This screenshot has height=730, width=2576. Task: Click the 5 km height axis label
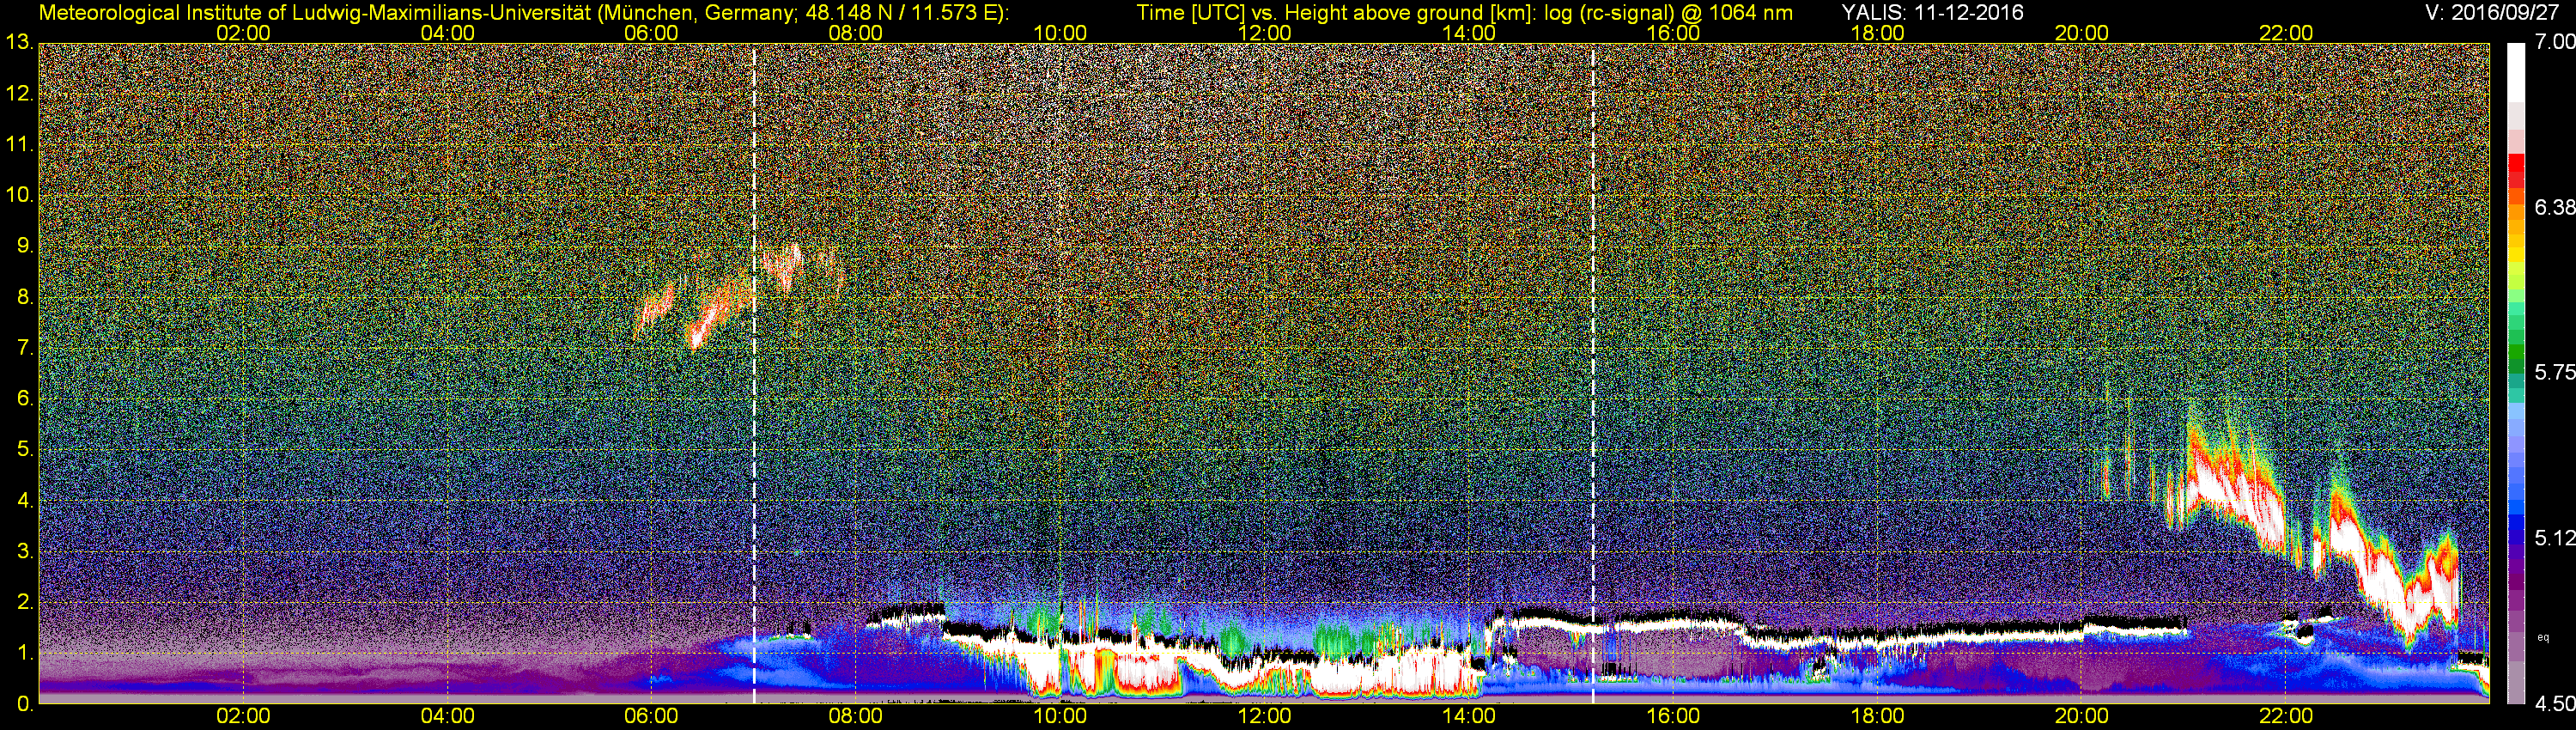pos(24,450)
